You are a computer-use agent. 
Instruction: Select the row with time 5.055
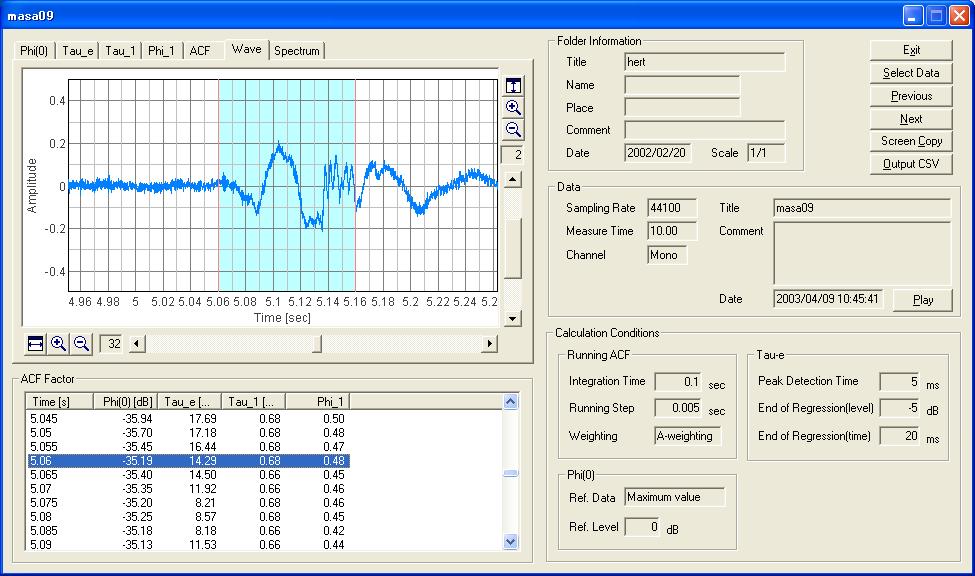coord(188,447)
